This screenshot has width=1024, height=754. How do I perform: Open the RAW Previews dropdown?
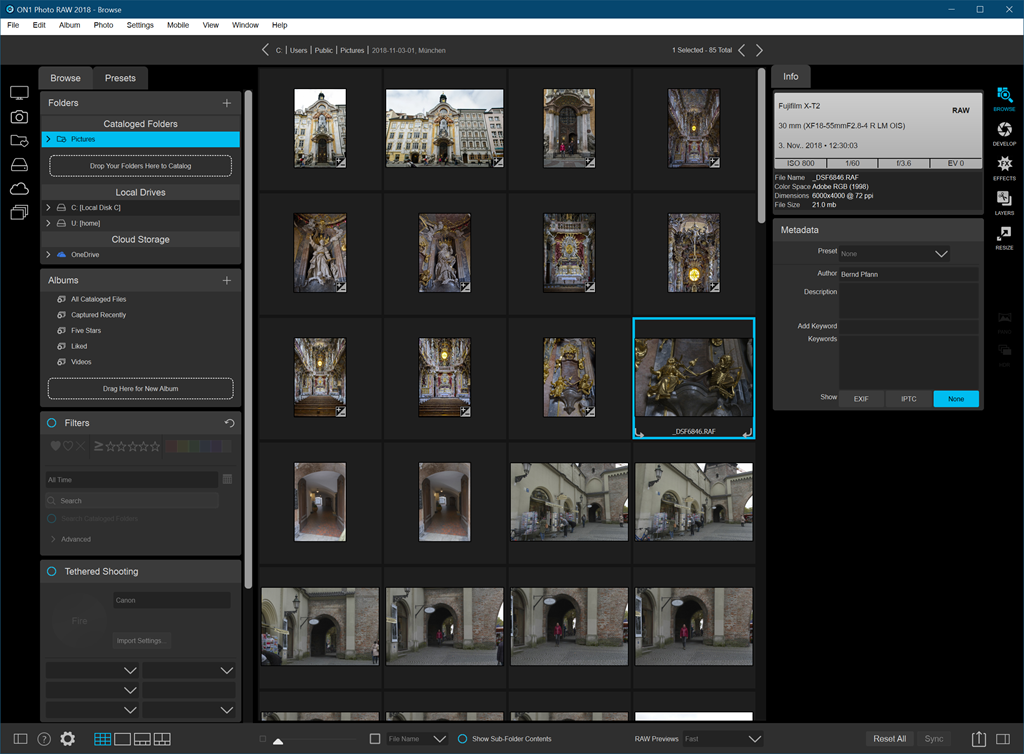pos(723,739)
